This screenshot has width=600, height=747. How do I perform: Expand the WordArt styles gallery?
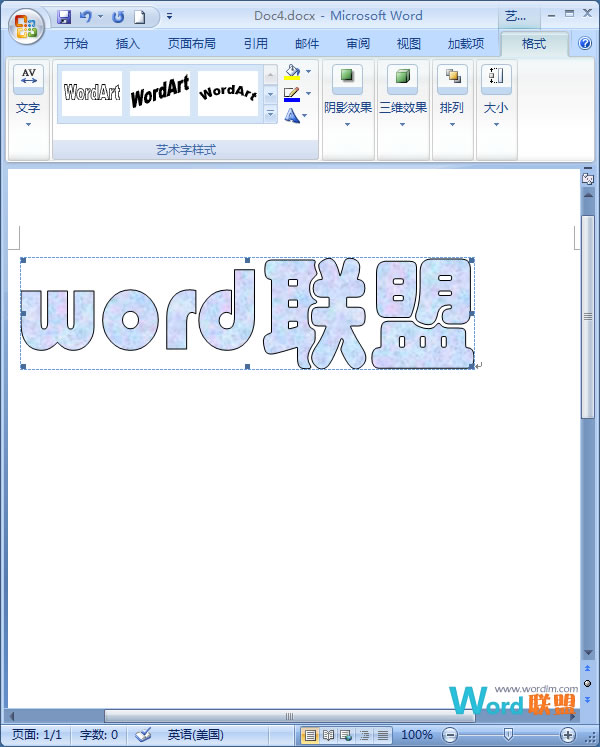270,114
